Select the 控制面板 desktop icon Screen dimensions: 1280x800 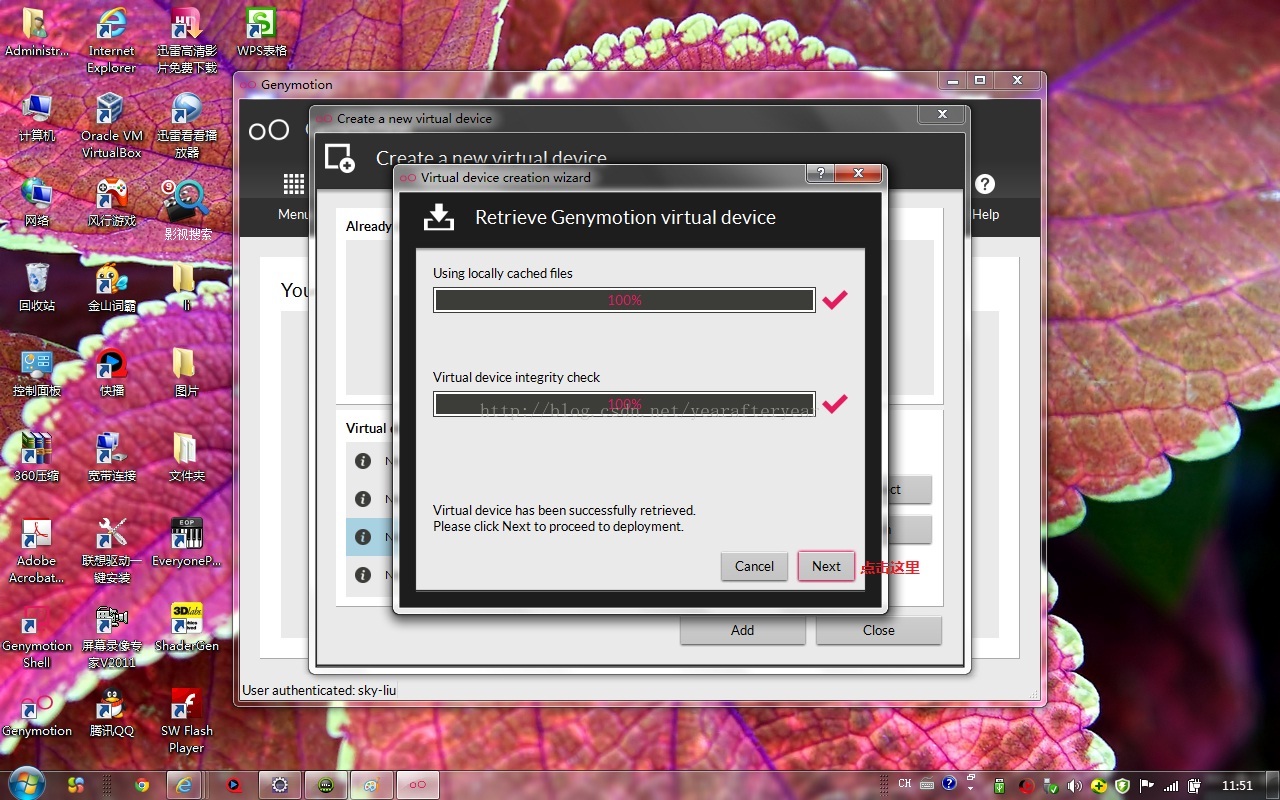click(x=37, y=373)
